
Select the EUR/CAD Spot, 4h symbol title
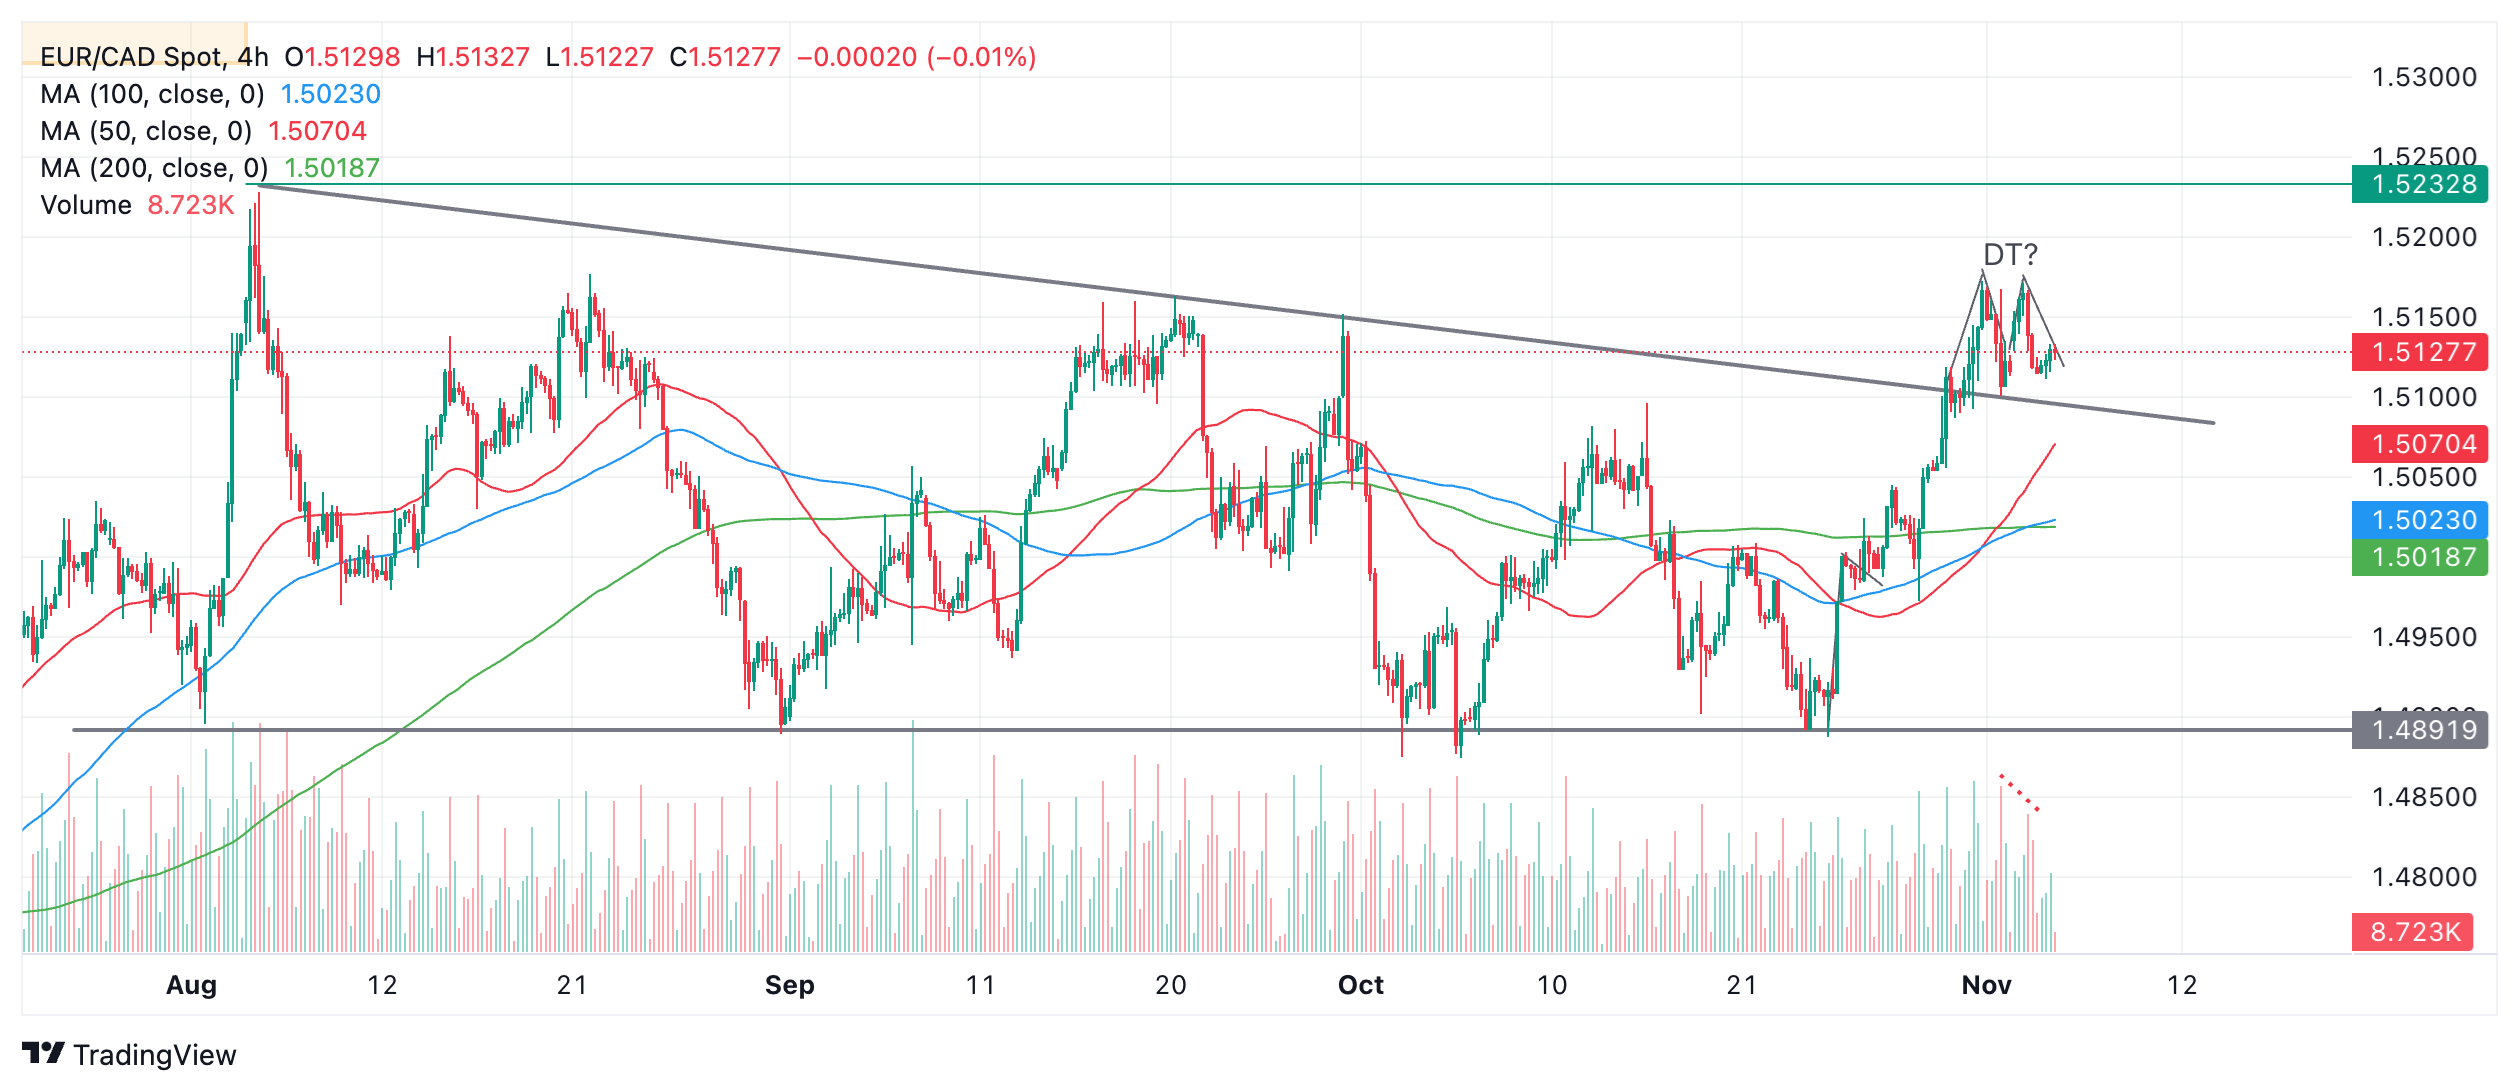(x=154, y=57)
